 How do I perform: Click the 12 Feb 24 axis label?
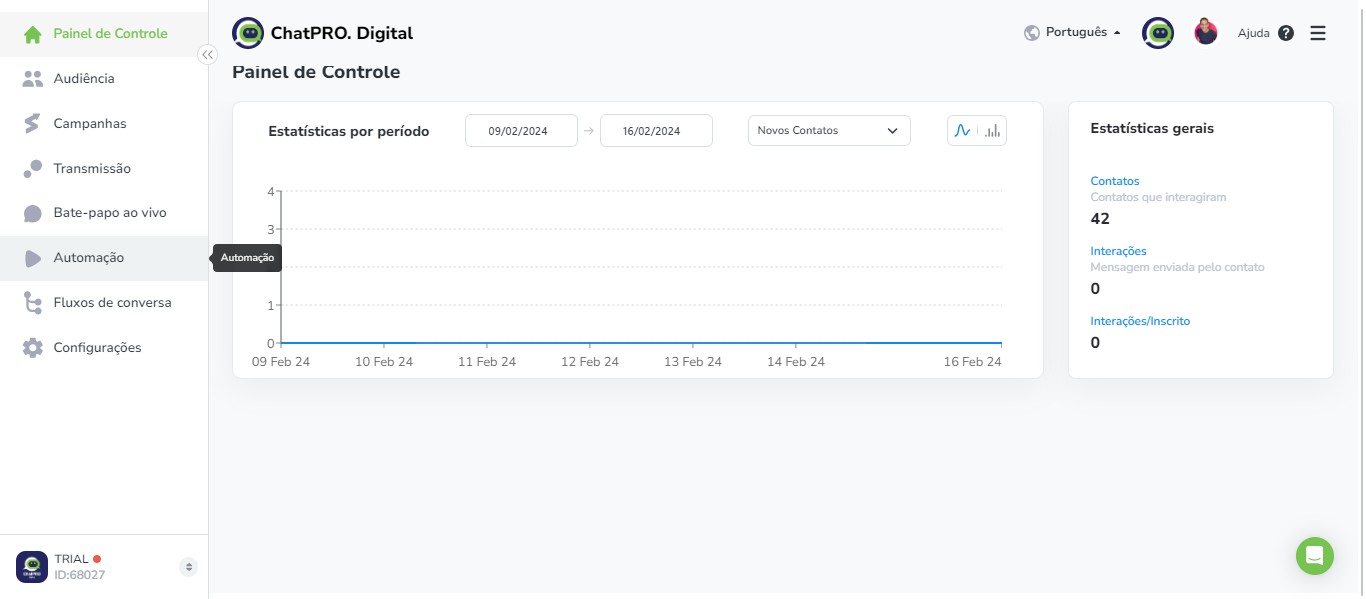point(590,362)
